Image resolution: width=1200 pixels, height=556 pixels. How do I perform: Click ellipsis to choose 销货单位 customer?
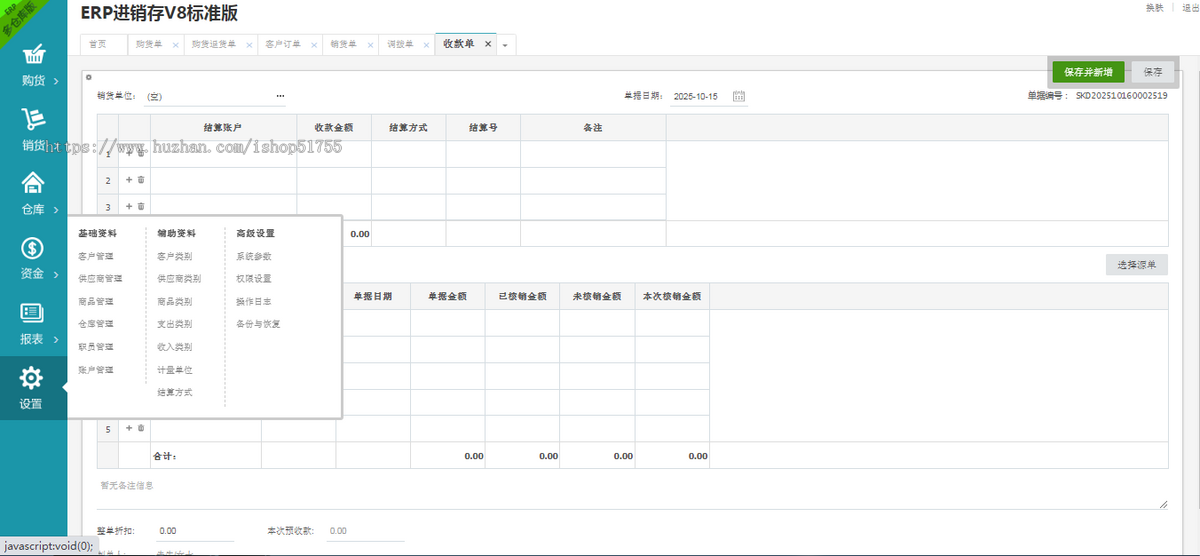click(280, 97)
